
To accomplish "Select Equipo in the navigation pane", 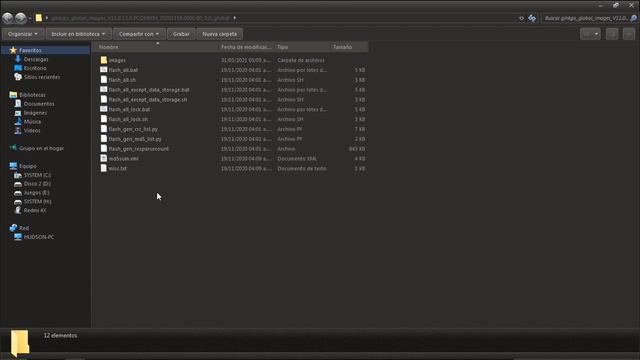I will 28,166.
